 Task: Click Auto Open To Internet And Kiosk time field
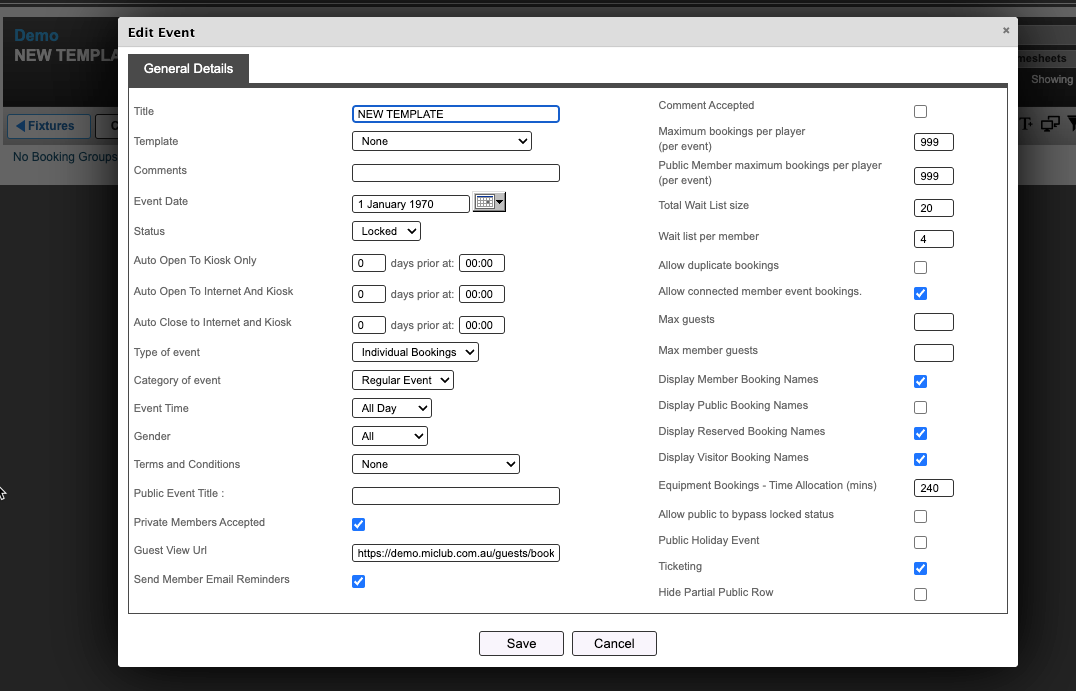point(482,294)
